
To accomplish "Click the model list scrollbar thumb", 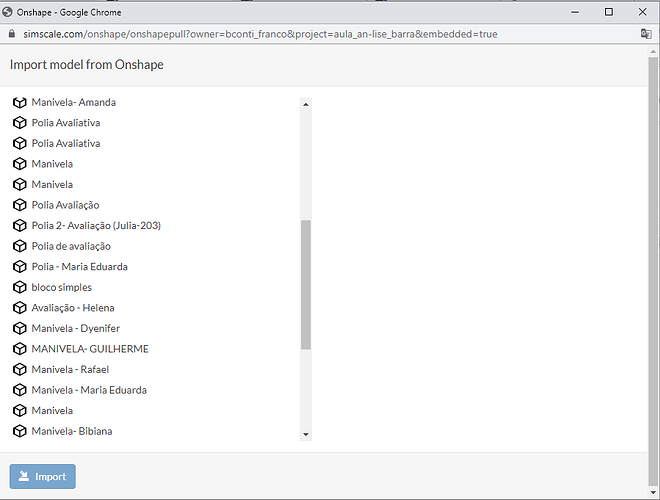I will click(306, 285).
